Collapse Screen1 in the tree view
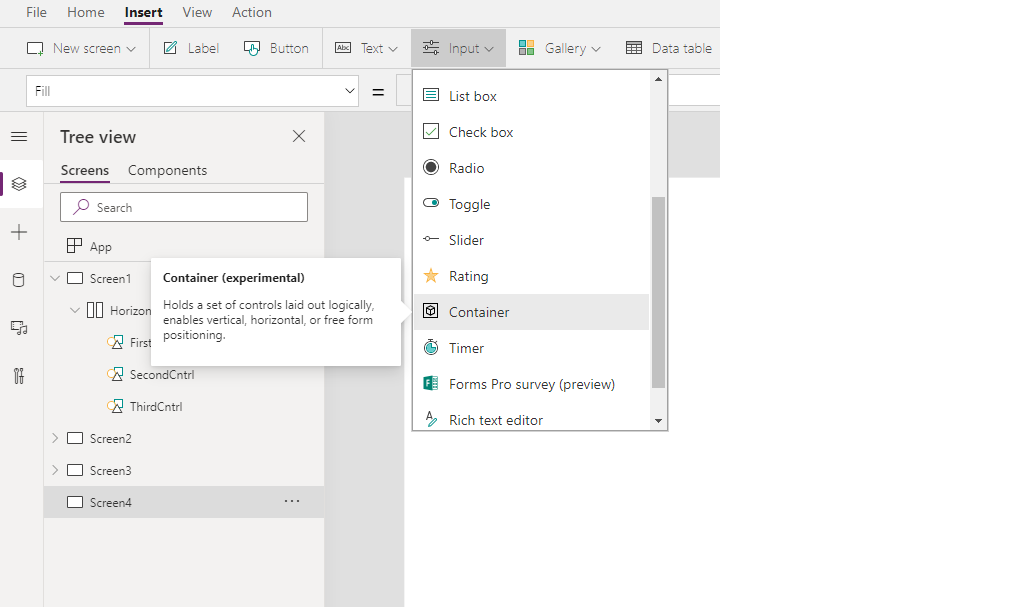Screen dimensions: 1014x607 [x=55, y=278]
